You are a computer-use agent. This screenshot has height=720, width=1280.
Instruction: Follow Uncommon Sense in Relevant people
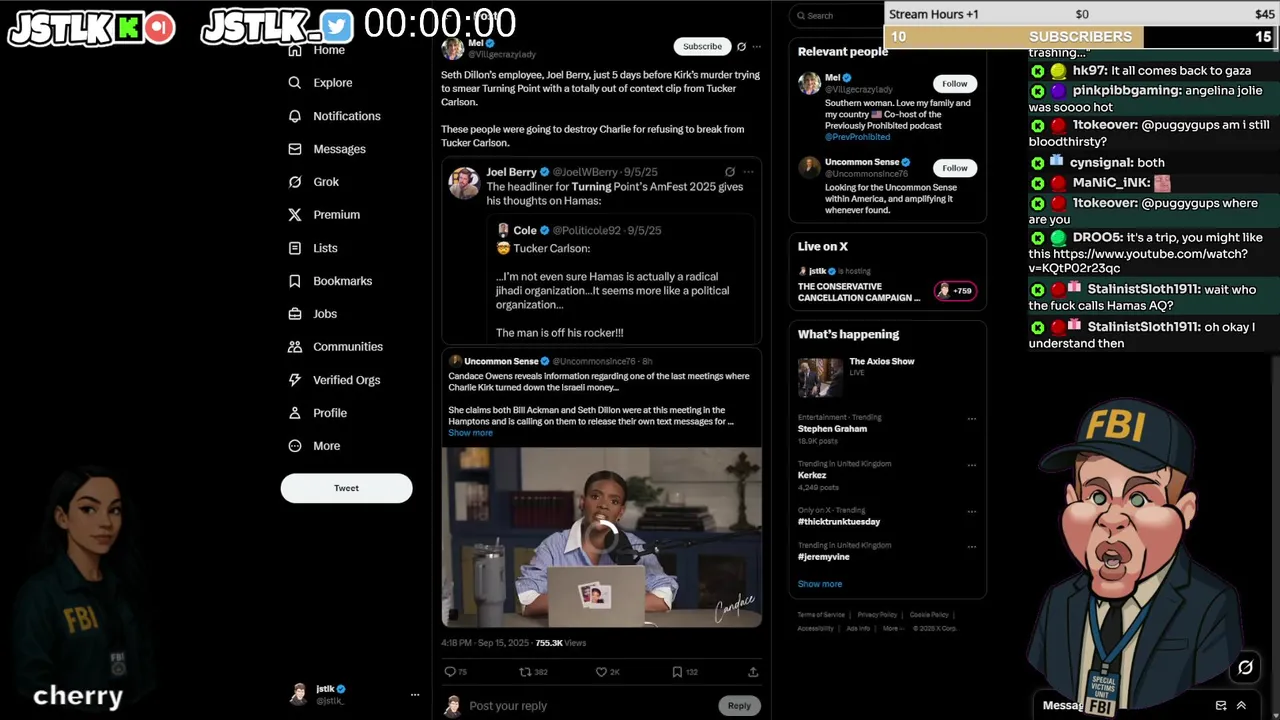955,168
